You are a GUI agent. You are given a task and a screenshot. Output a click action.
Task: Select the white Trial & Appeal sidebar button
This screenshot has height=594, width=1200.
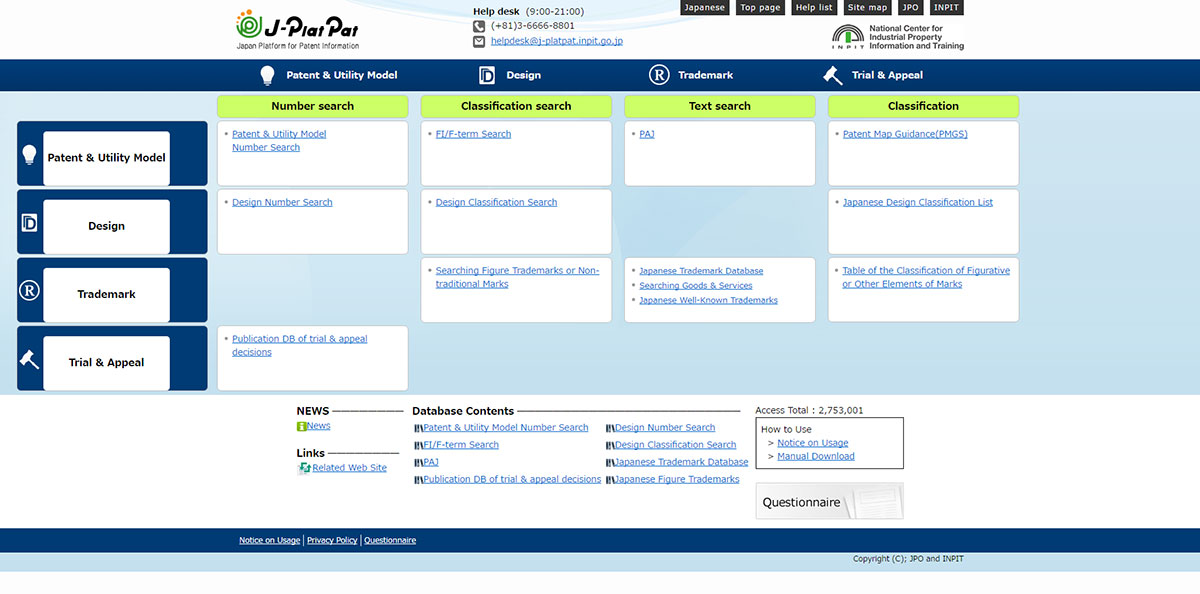click(107, 362)
